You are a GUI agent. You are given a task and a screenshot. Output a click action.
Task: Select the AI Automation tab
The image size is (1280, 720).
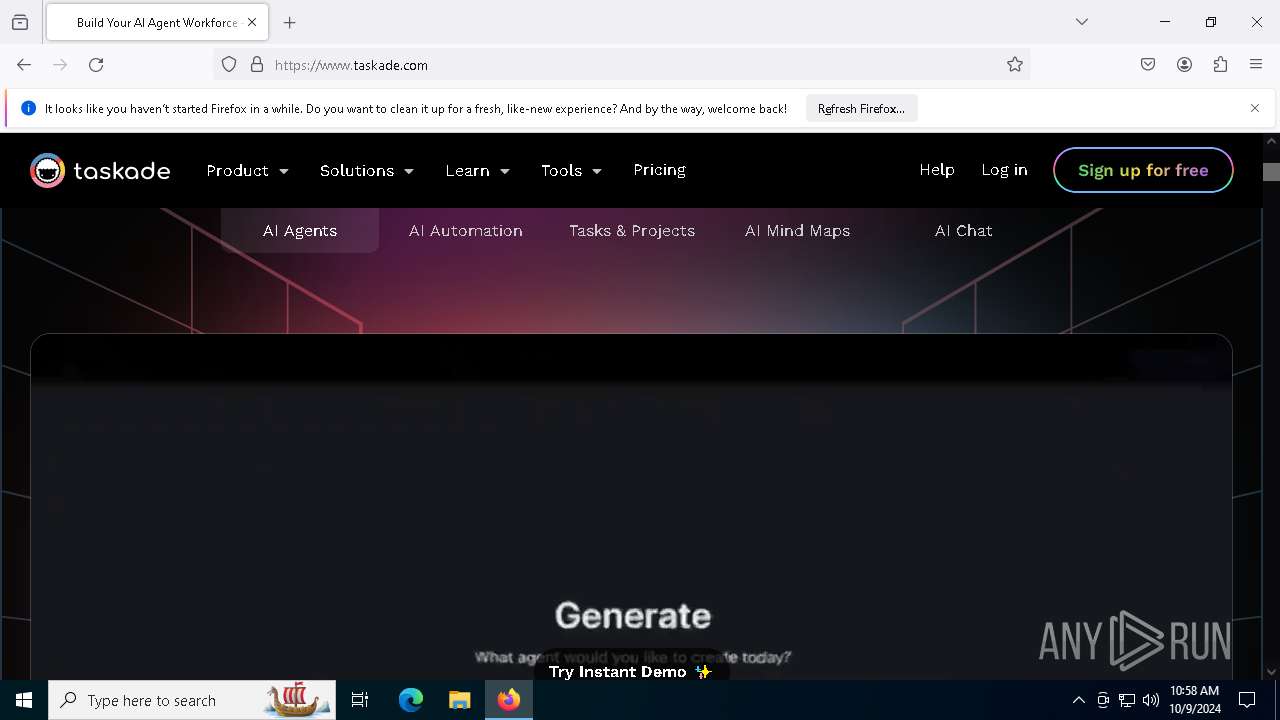[465, 231]
